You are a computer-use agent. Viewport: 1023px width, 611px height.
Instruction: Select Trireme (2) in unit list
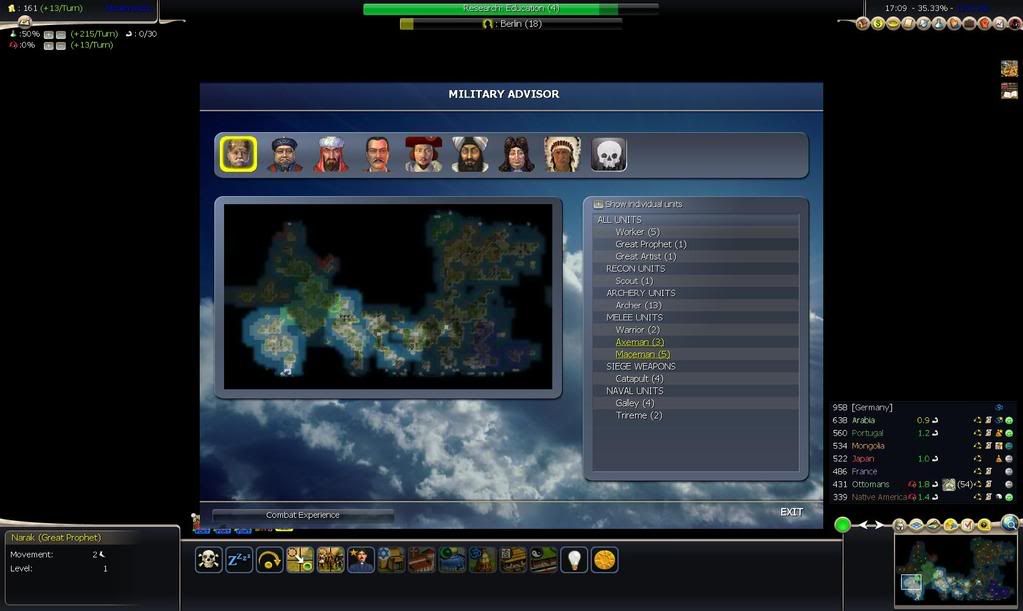tap(639, 415)
